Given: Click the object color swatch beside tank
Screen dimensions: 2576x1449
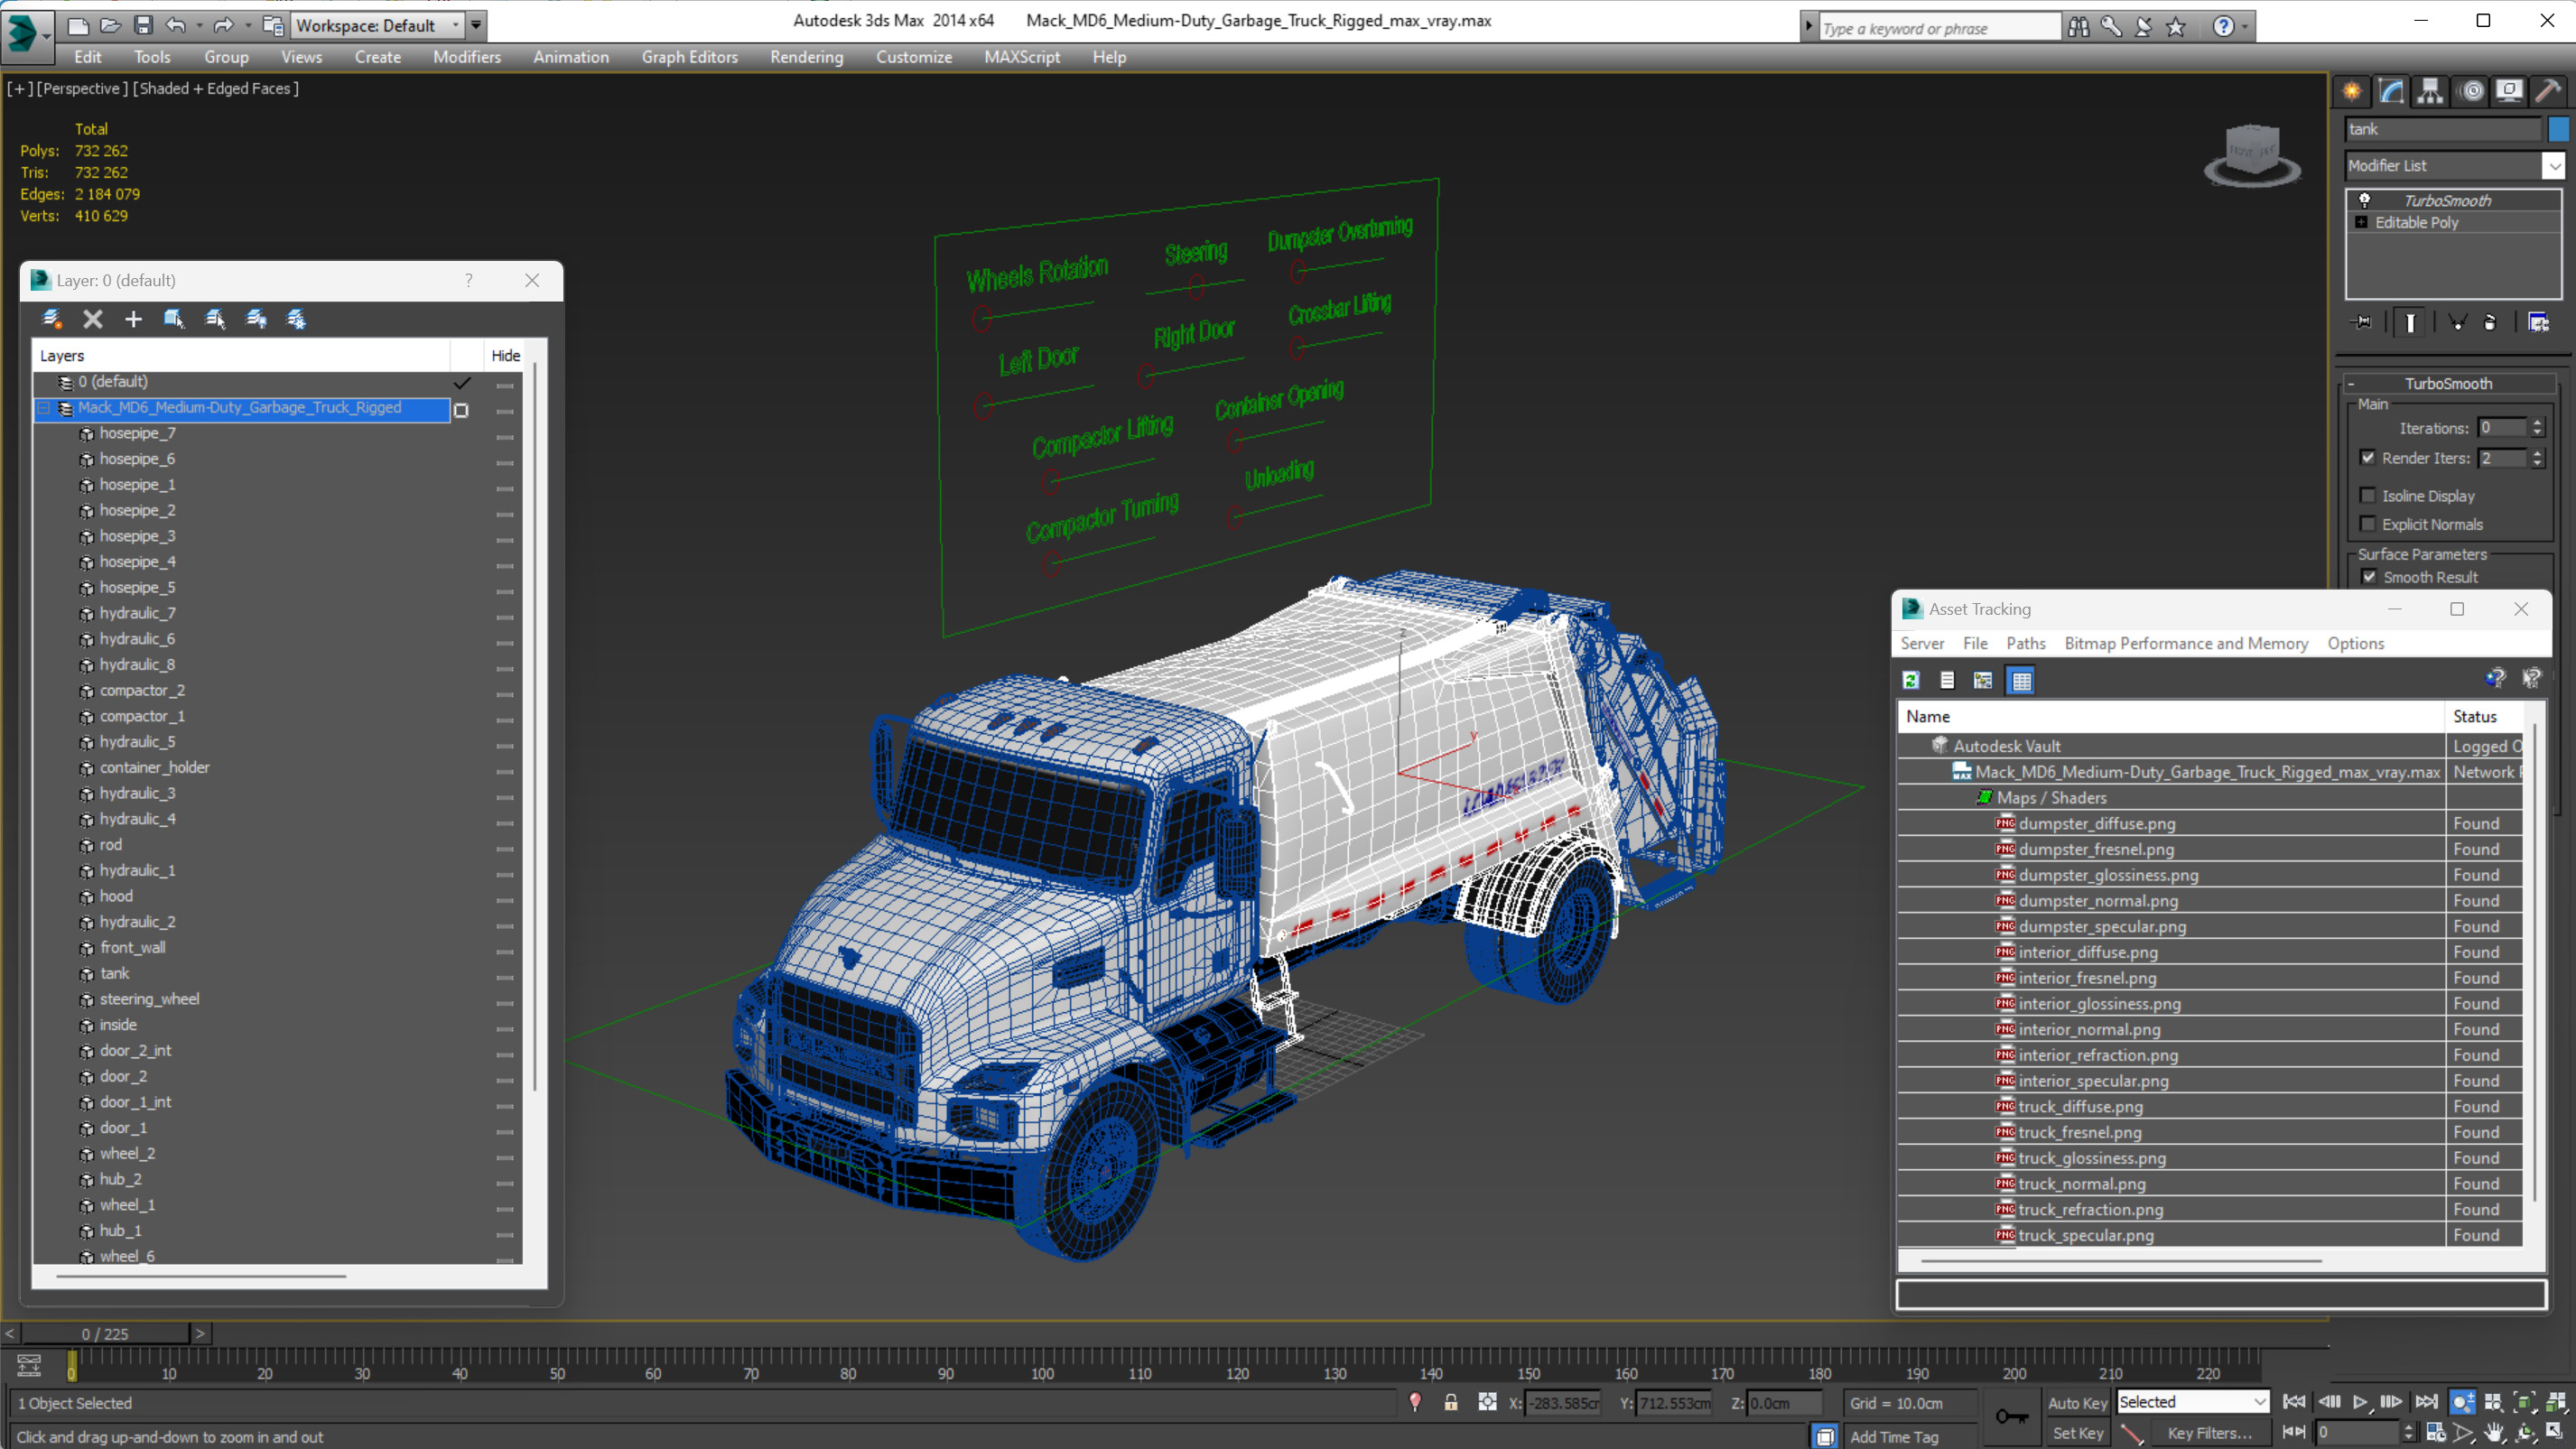Looking at the screenshot, I should 2558,129.
